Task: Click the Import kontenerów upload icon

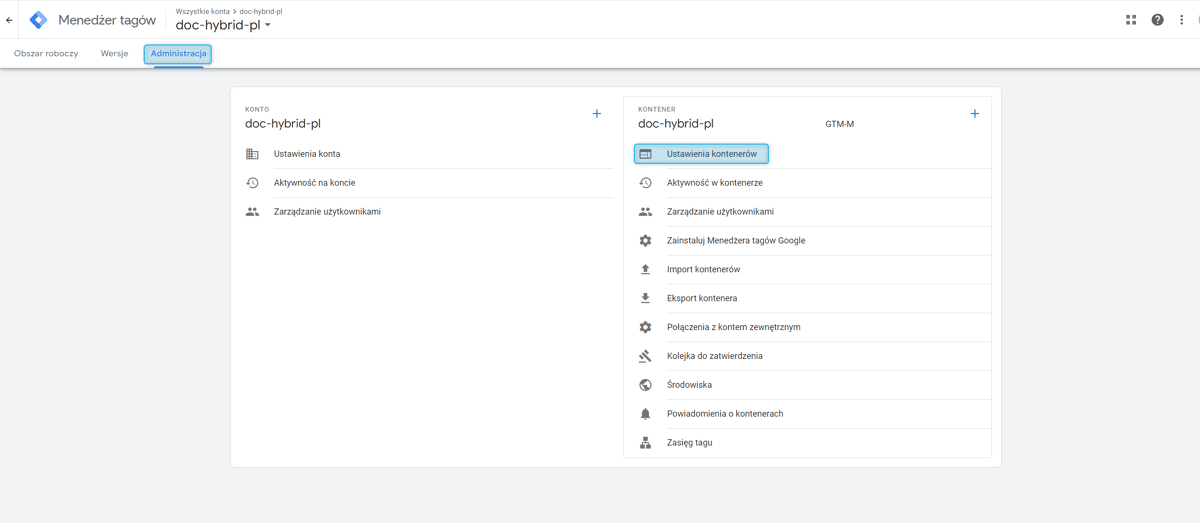Action: tap(646, 270)
